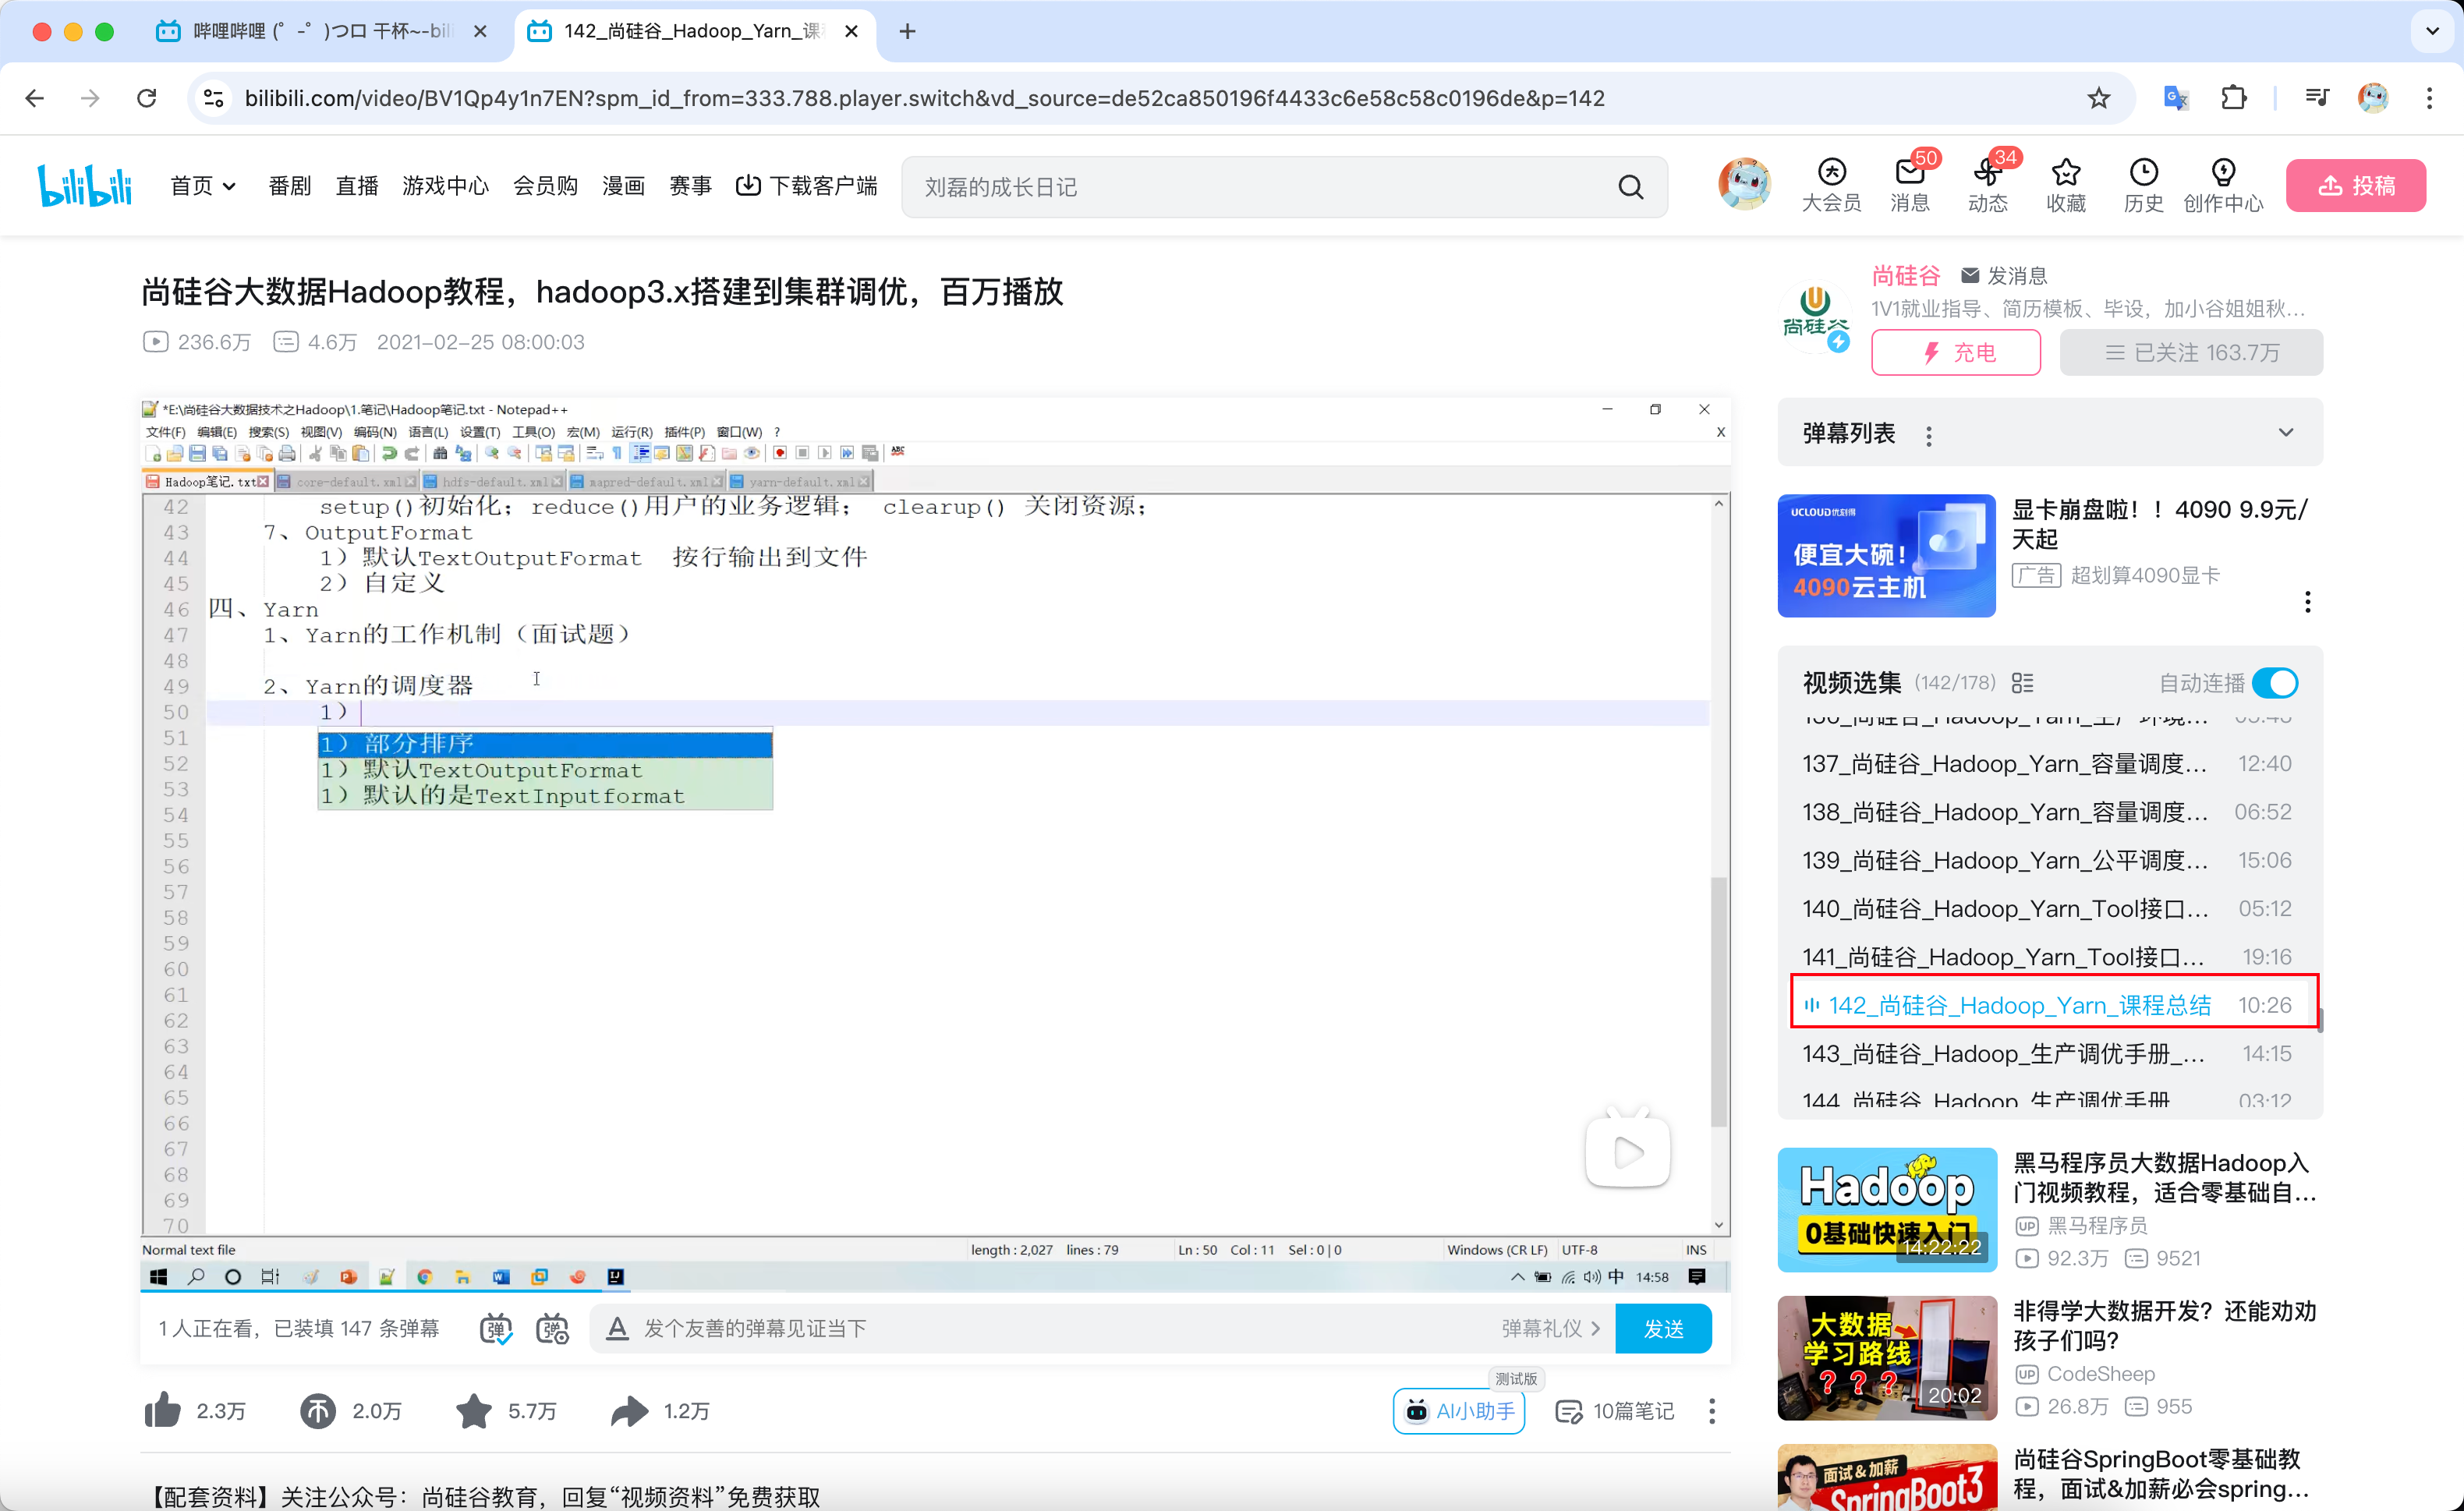The width and height of the screenshot is (2464, 1511).
Task: Open the 历史 history icon
Action: click(2143, 185)
